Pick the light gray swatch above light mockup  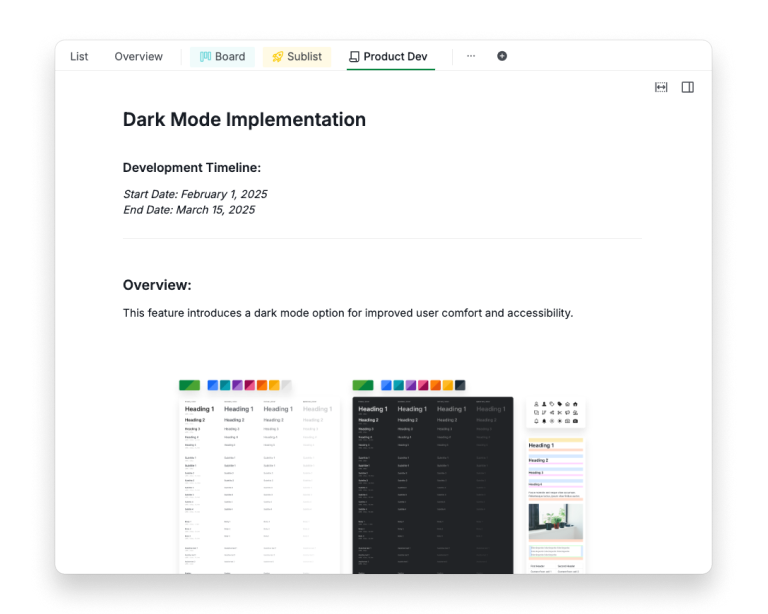[287, 385]
